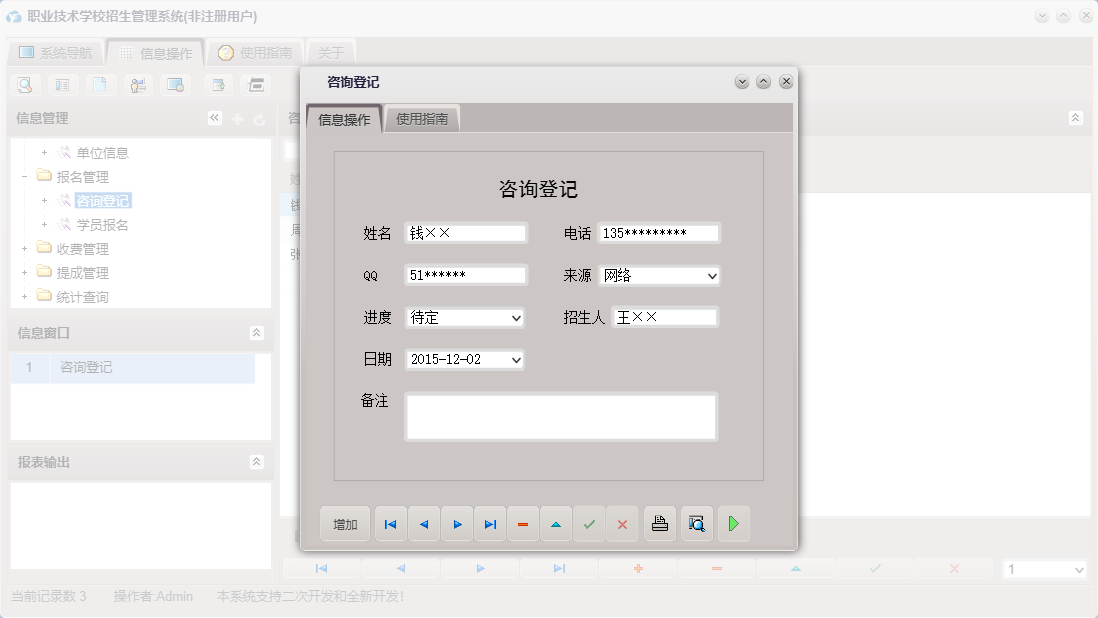Image resolution: width=1098 pixels, height=618 pixels.
Task: Click the search magnifier icon in the main toolbar
Action: (x=23, y=85)
